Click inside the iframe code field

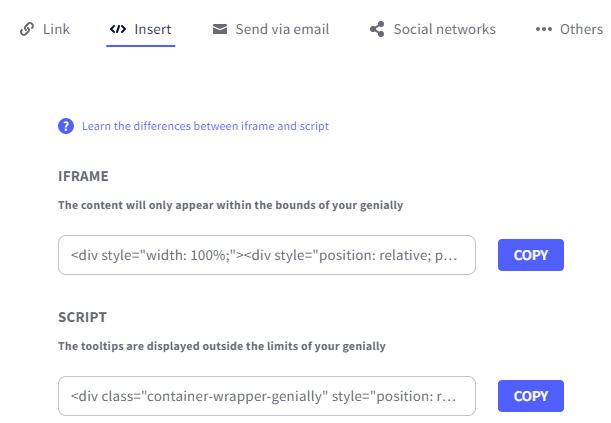pyautogui.click(x=267, y=255)
